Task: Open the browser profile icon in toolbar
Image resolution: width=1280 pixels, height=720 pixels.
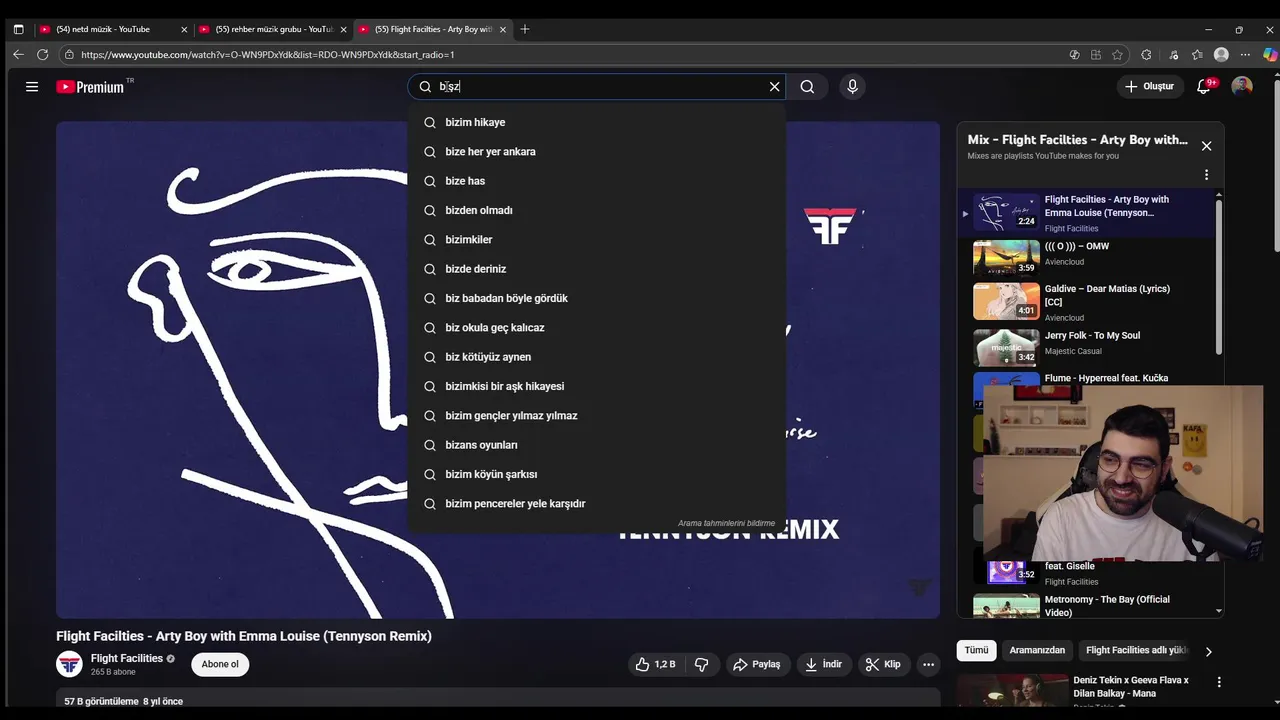Action: point(1221,55)
